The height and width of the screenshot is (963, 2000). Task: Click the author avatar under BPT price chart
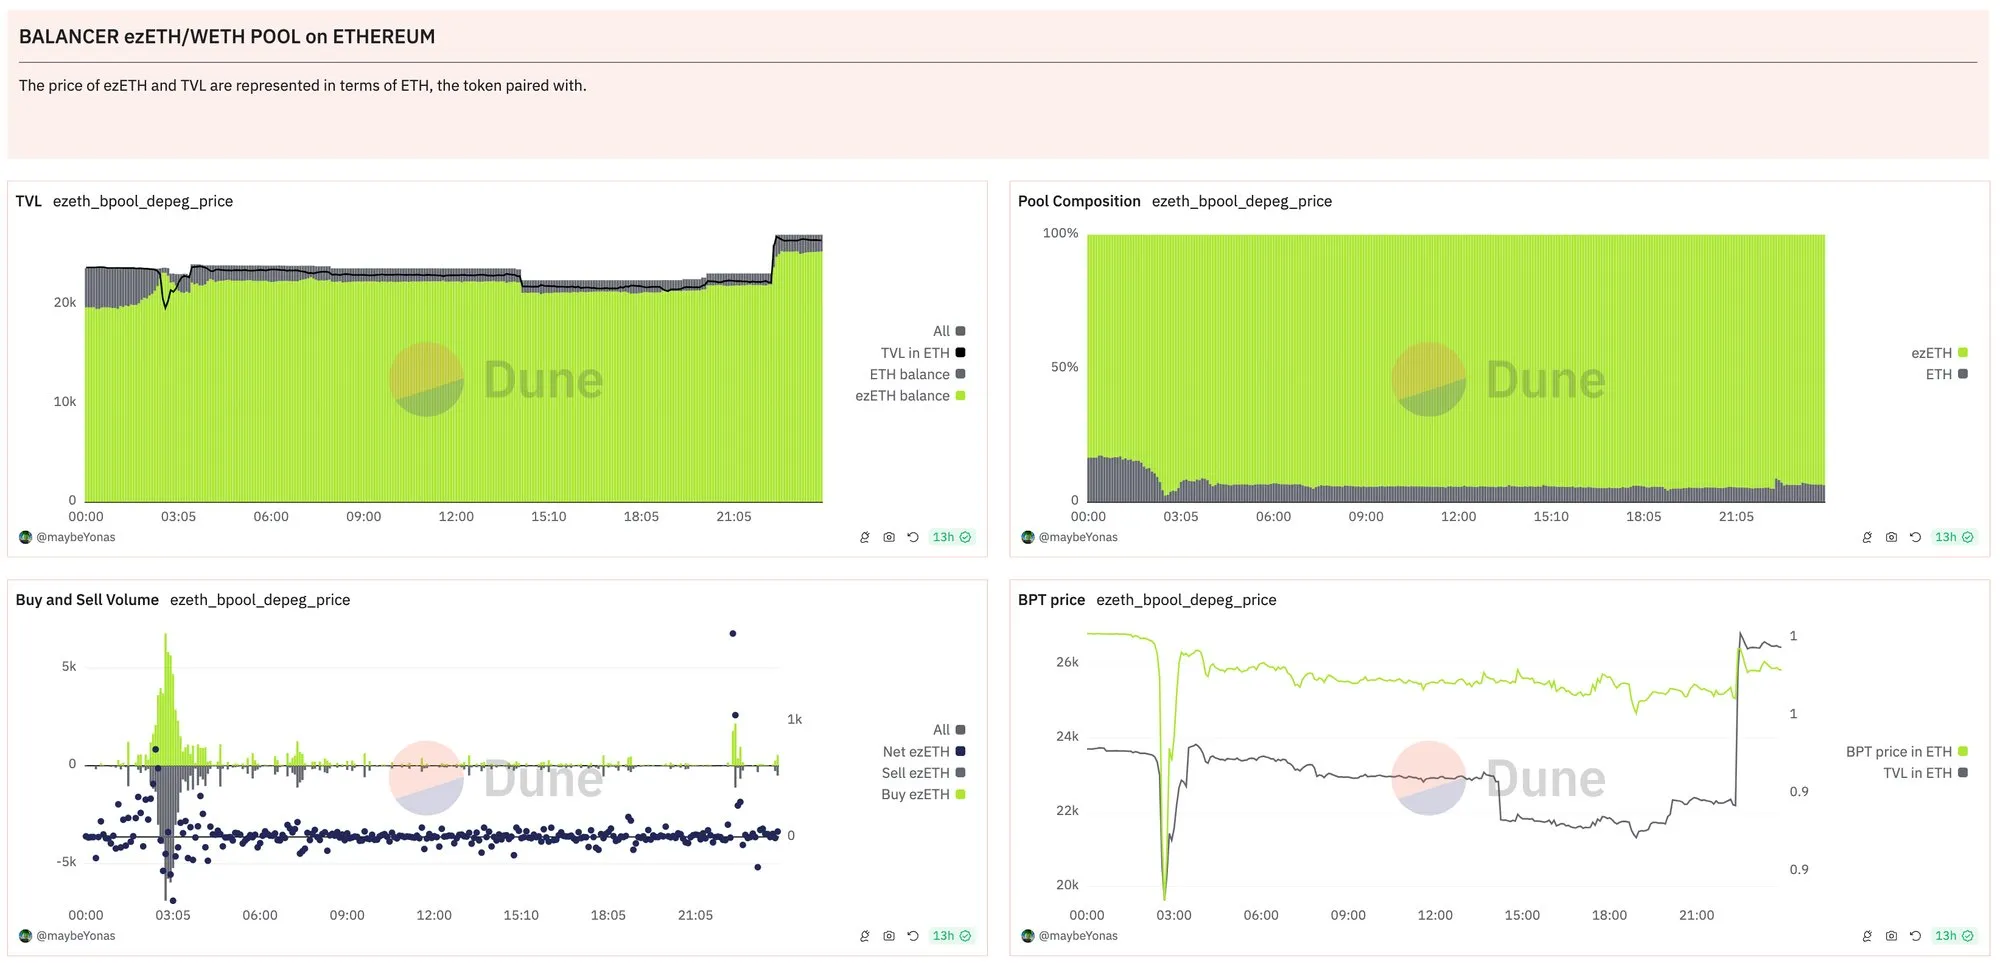click(1028, 936)
